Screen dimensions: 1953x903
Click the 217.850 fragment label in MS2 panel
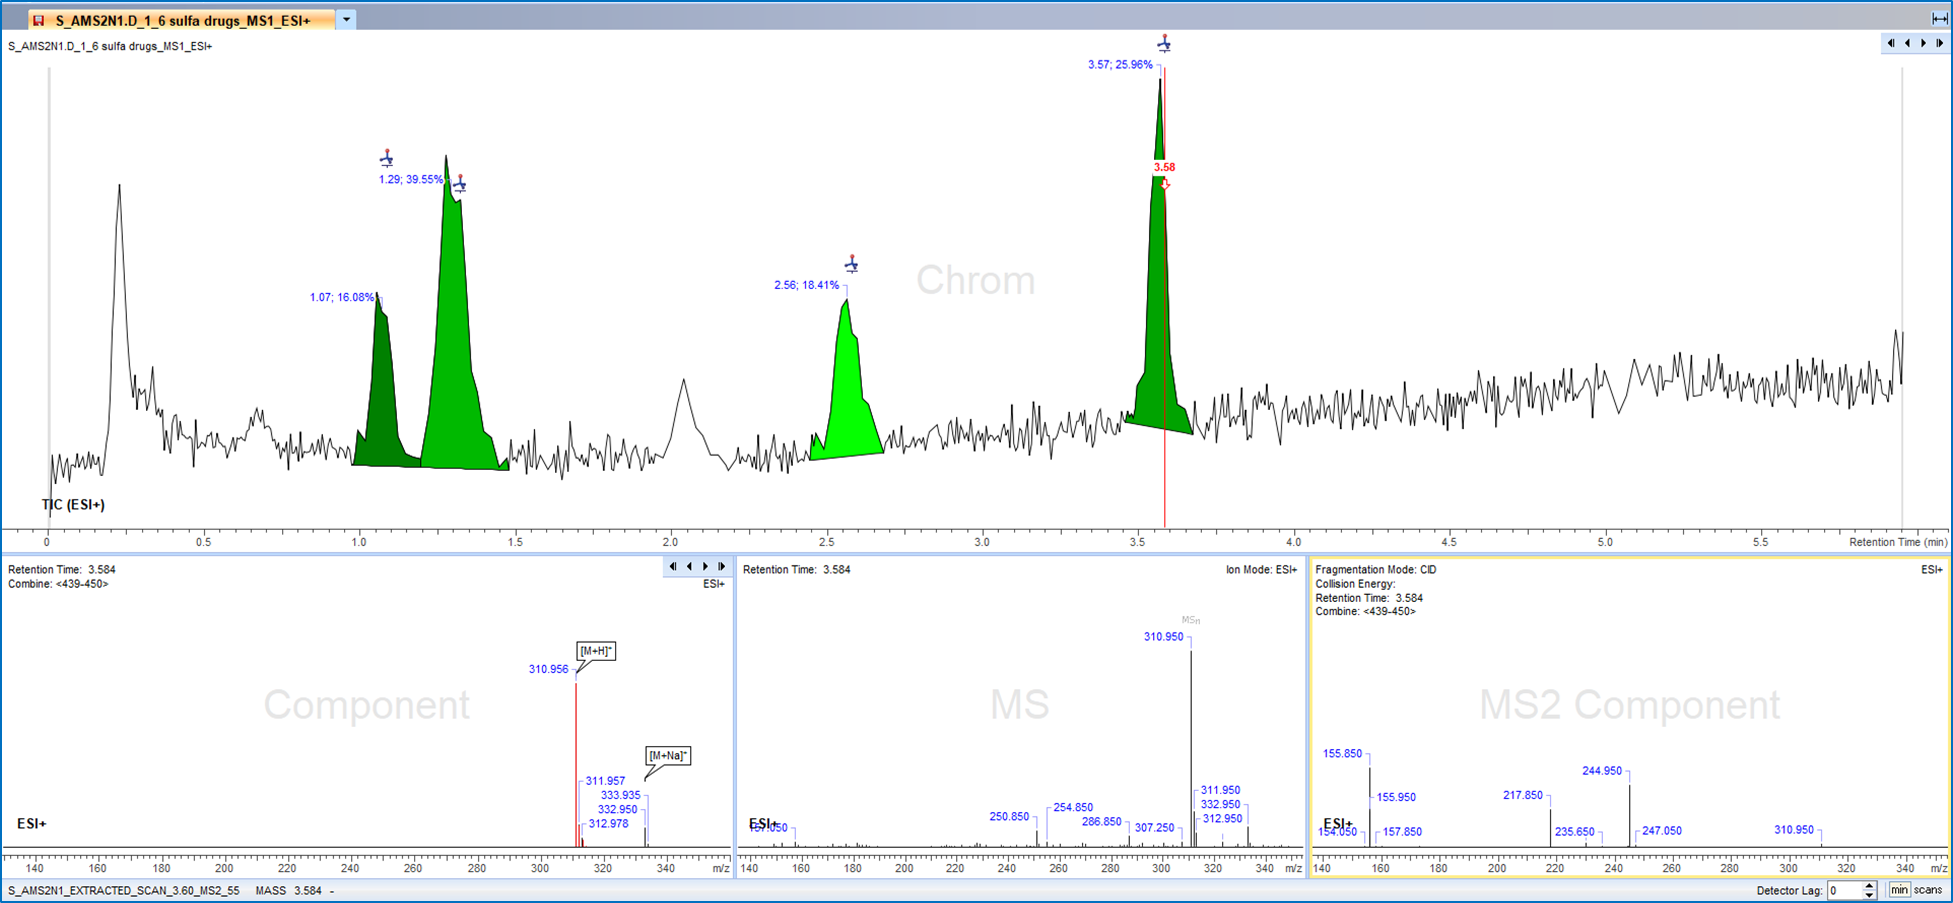point(1523,796)
